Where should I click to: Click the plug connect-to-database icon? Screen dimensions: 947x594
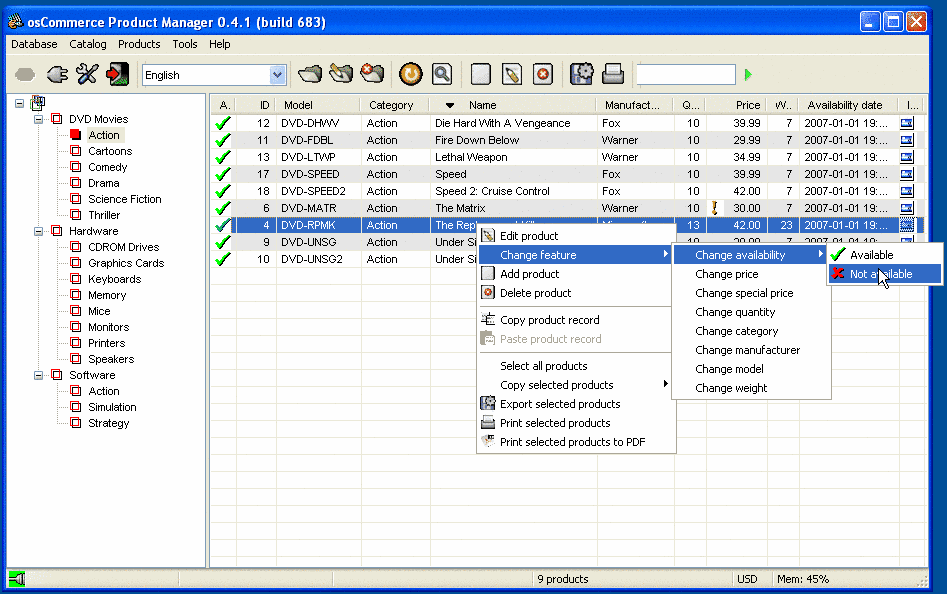[57, 74]
